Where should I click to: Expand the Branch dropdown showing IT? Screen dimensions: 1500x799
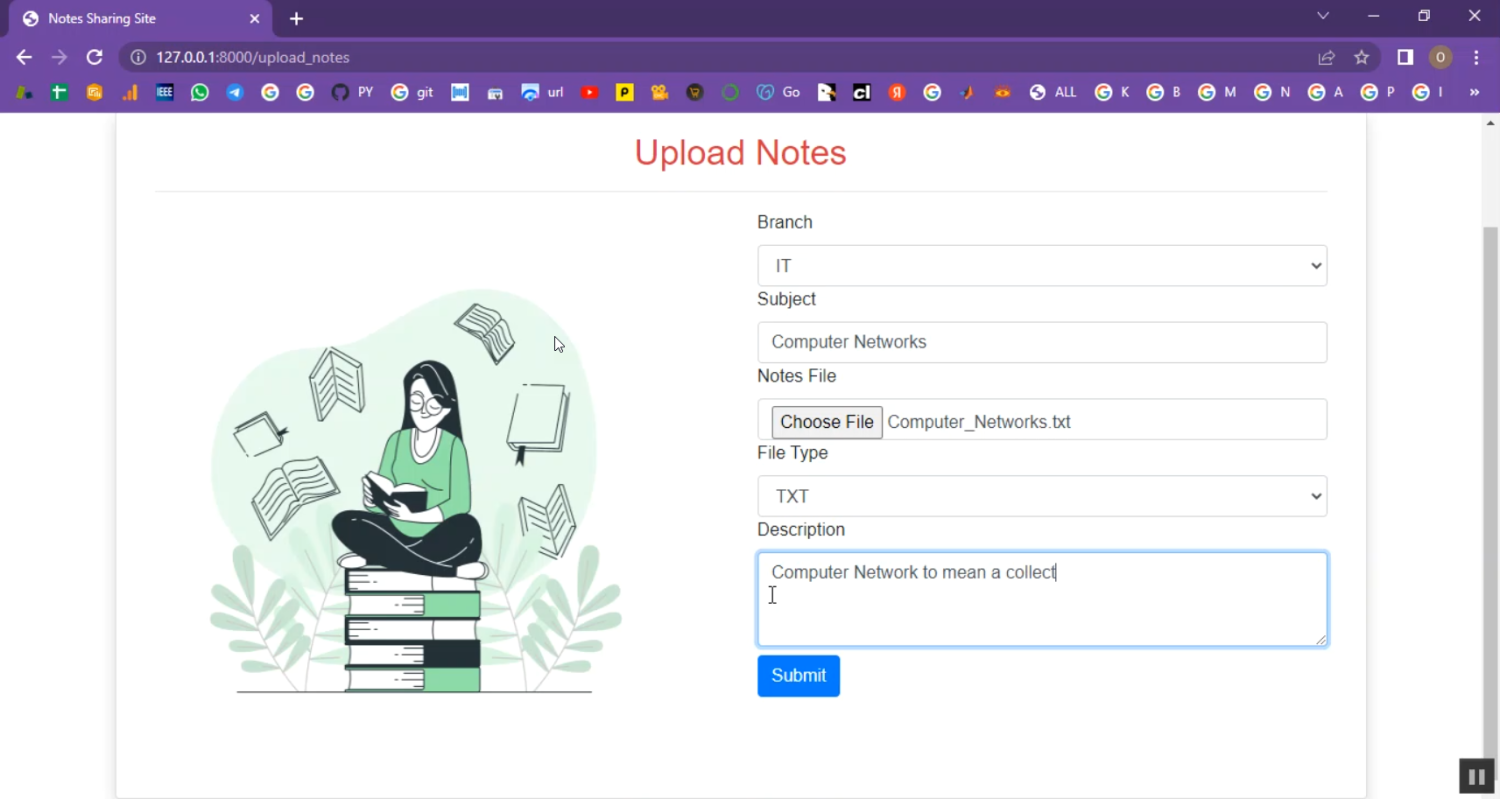[x=1041, y=266]
